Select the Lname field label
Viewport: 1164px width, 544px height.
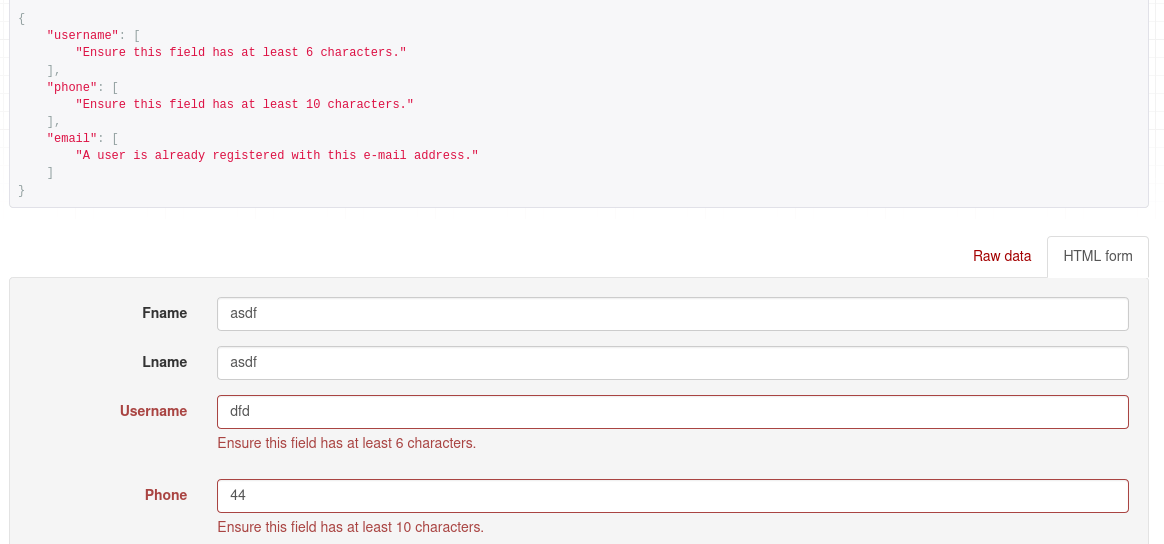[165, 362]
